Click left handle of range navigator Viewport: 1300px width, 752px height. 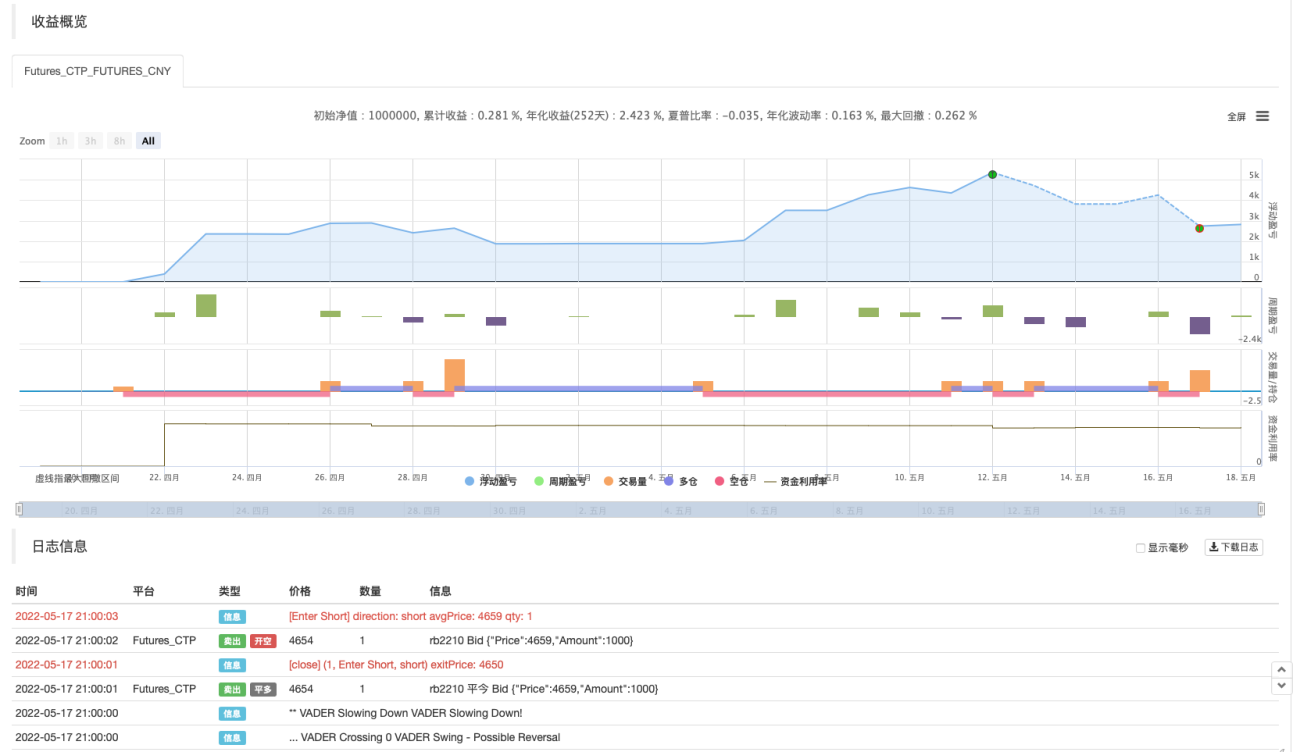[x=19, y=509]
